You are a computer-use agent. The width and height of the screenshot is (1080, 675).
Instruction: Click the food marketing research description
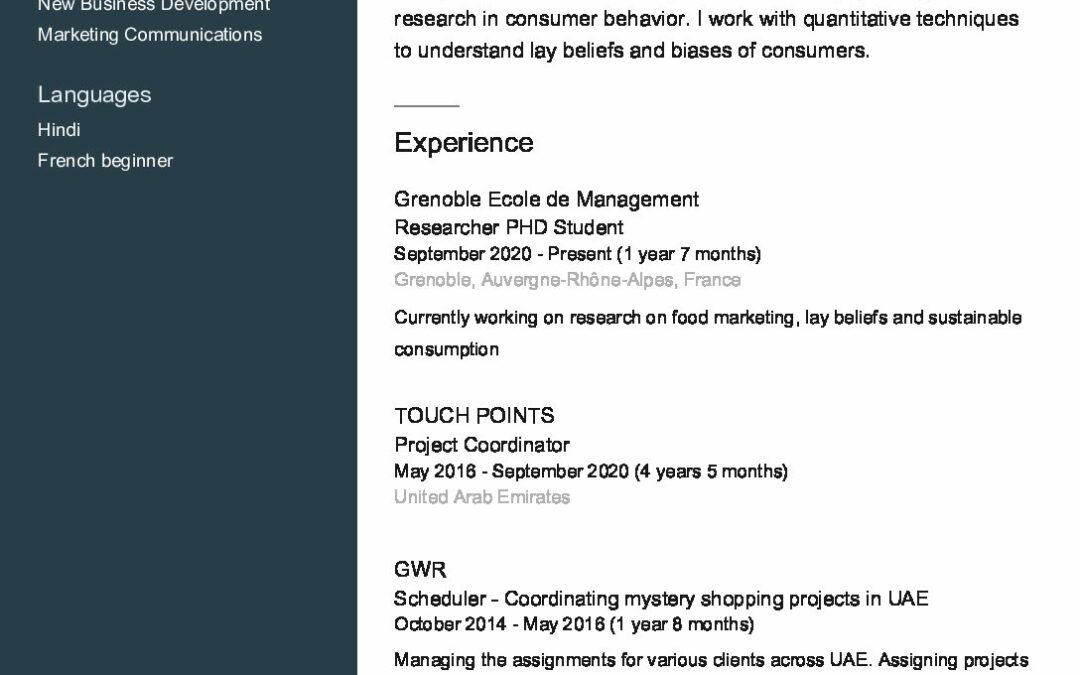[708, 333]
